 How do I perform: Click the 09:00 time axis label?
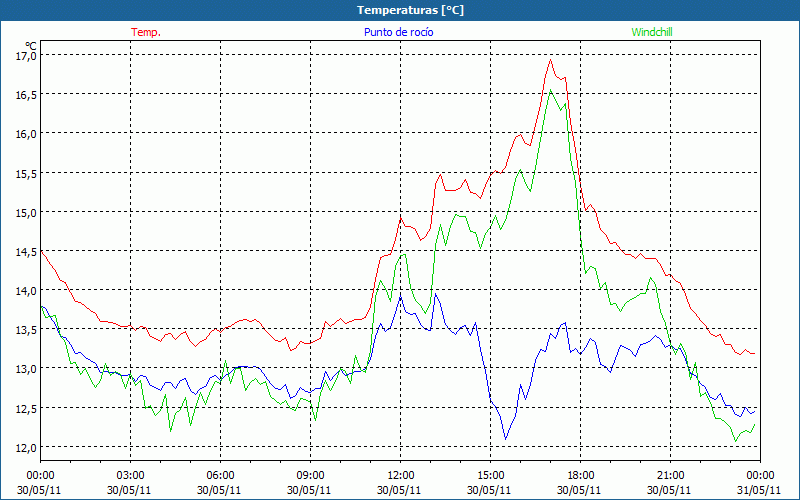(x=310, y=476)
